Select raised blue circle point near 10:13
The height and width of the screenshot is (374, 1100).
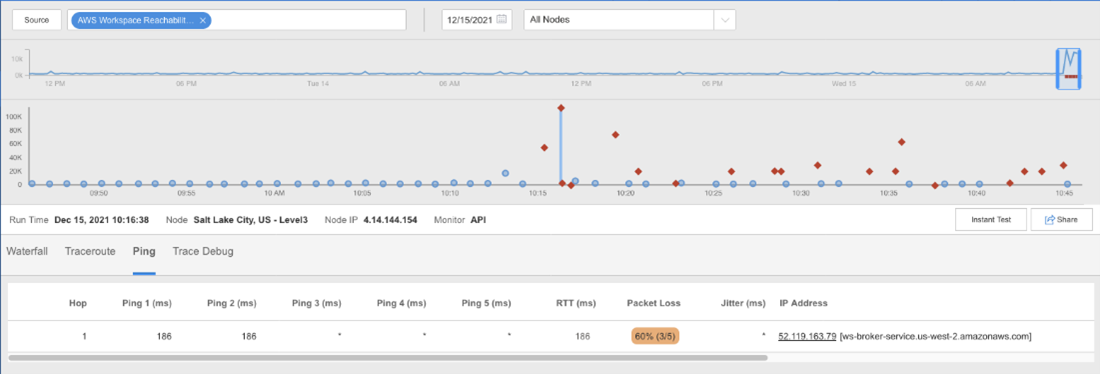505,173
